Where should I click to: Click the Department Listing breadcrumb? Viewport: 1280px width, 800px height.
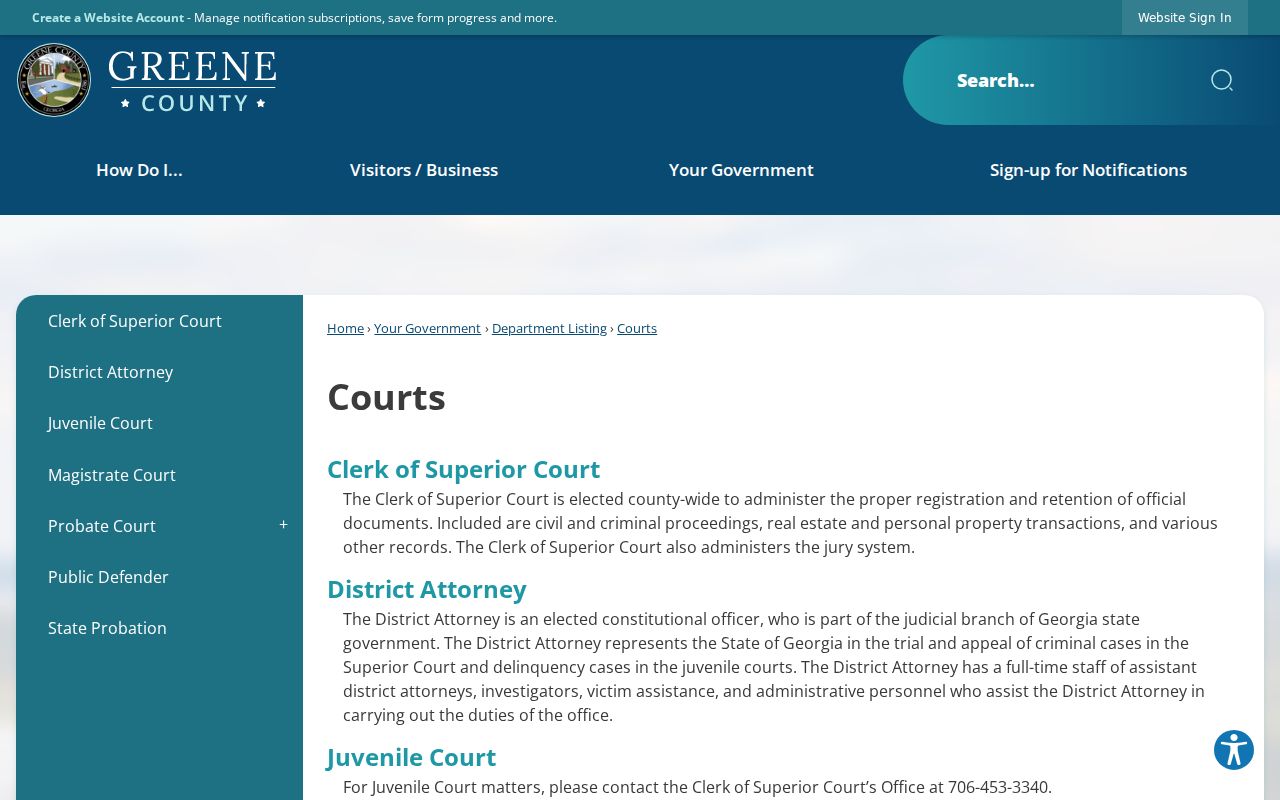[549, 328]
